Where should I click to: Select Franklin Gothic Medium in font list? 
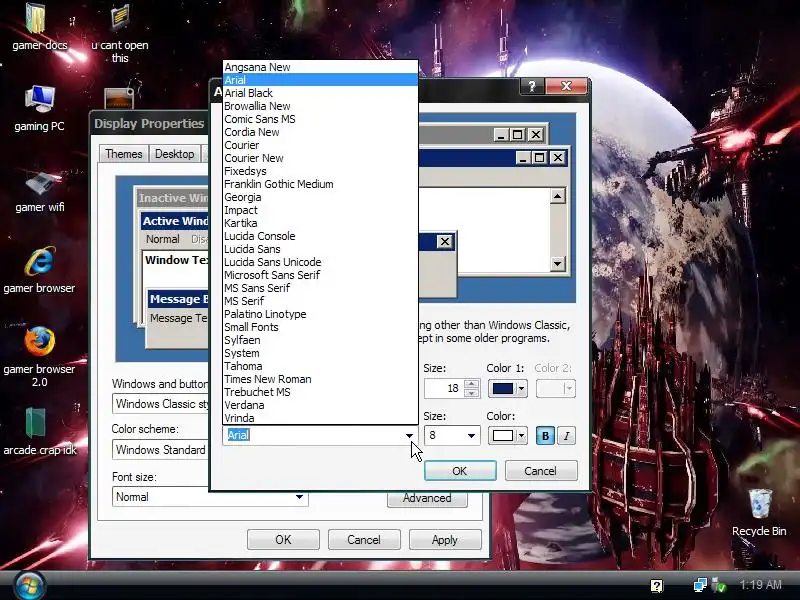point(320,184)
